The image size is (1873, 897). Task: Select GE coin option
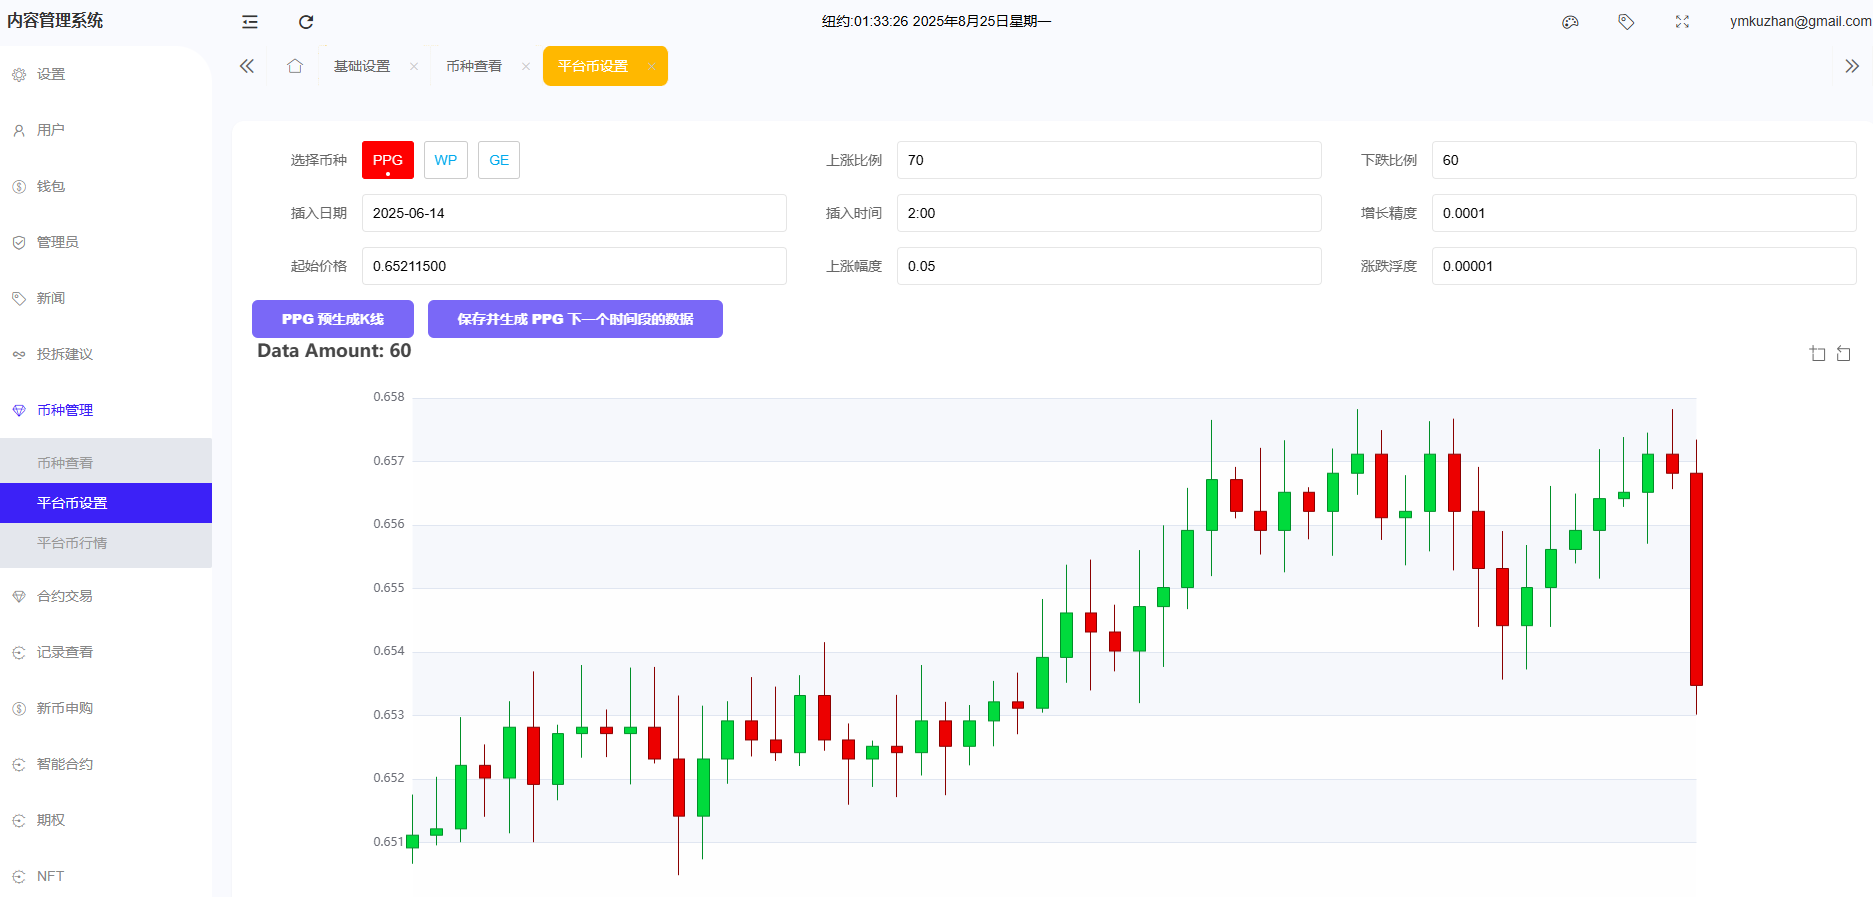(498, 160)
